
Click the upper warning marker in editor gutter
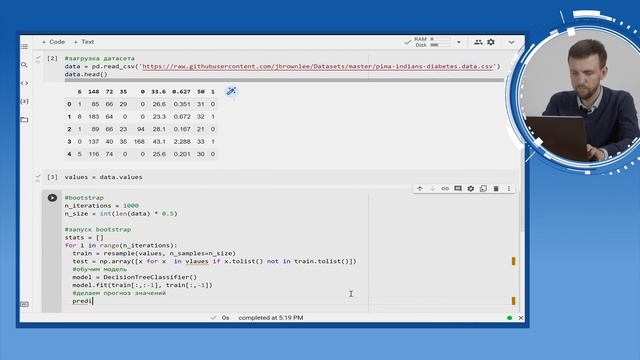(513, 261)
